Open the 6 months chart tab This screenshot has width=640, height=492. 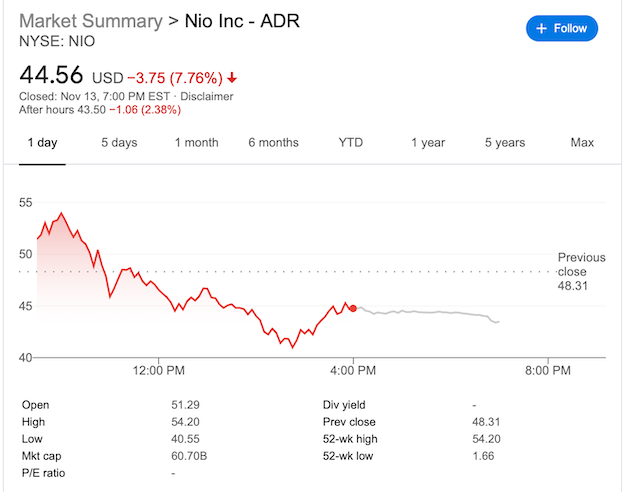[x=273, y=143]
